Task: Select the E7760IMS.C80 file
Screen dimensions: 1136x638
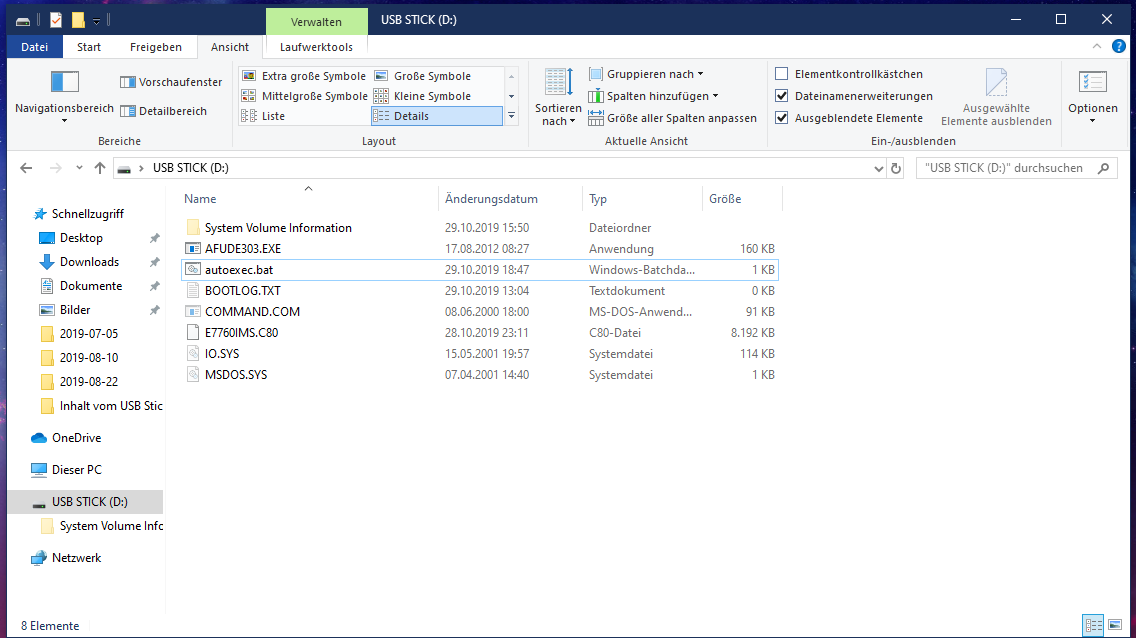Action: (x=480, y=332)
